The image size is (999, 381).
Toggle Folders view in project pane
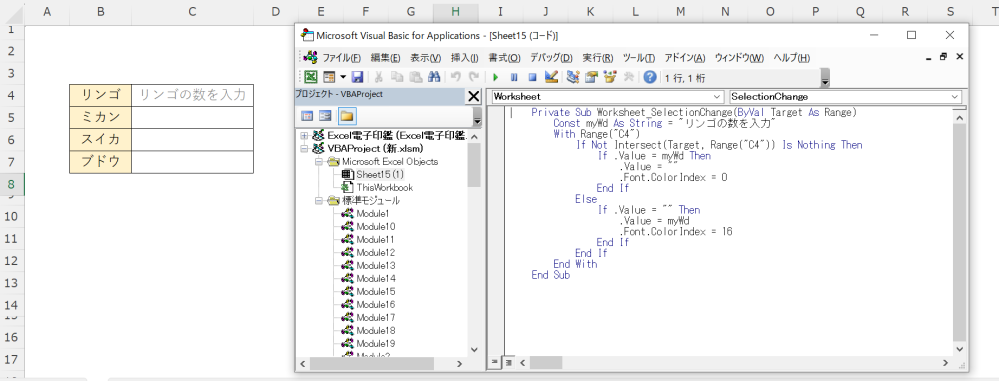347,116
